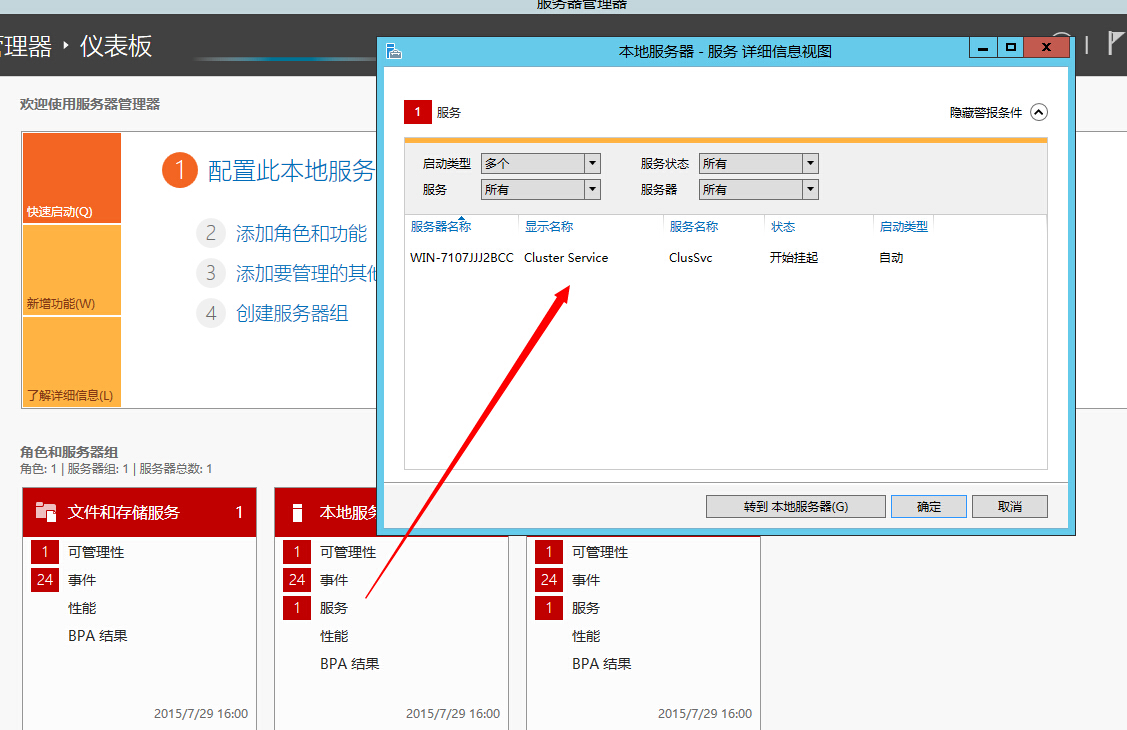Image resolution: width=1127 pixels, height=730 pixels.
Task: Sort services by the 状态 column header
Action: click(x=783, y=227)
